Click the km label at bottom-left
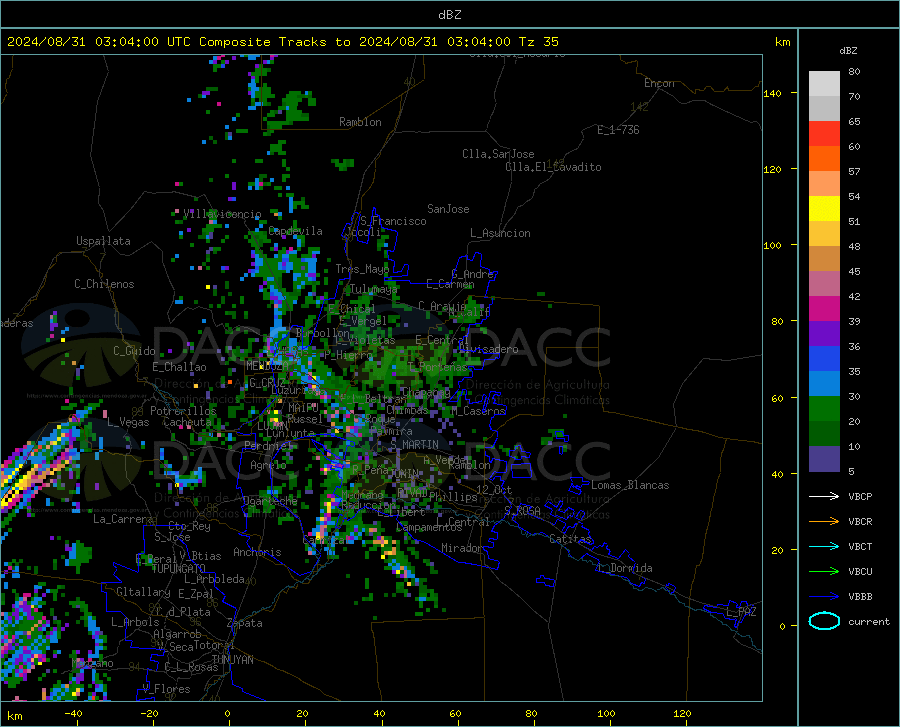 point(14,716)
